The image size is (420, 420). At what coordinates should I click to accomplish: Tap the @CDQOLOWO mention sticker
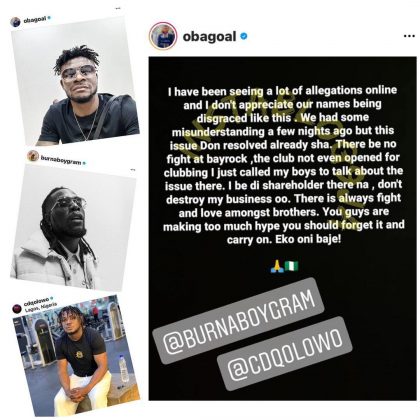[x=285, y=354]
